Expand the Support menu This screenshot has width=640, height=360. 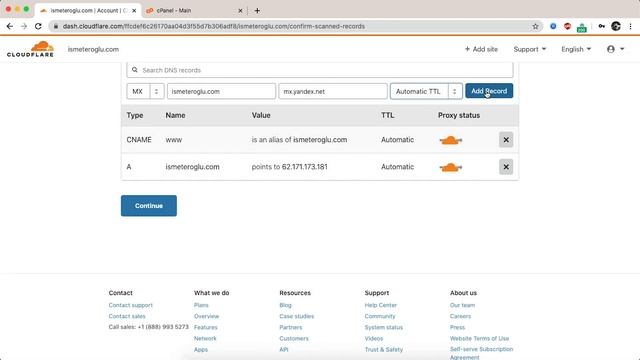[529, 49]
